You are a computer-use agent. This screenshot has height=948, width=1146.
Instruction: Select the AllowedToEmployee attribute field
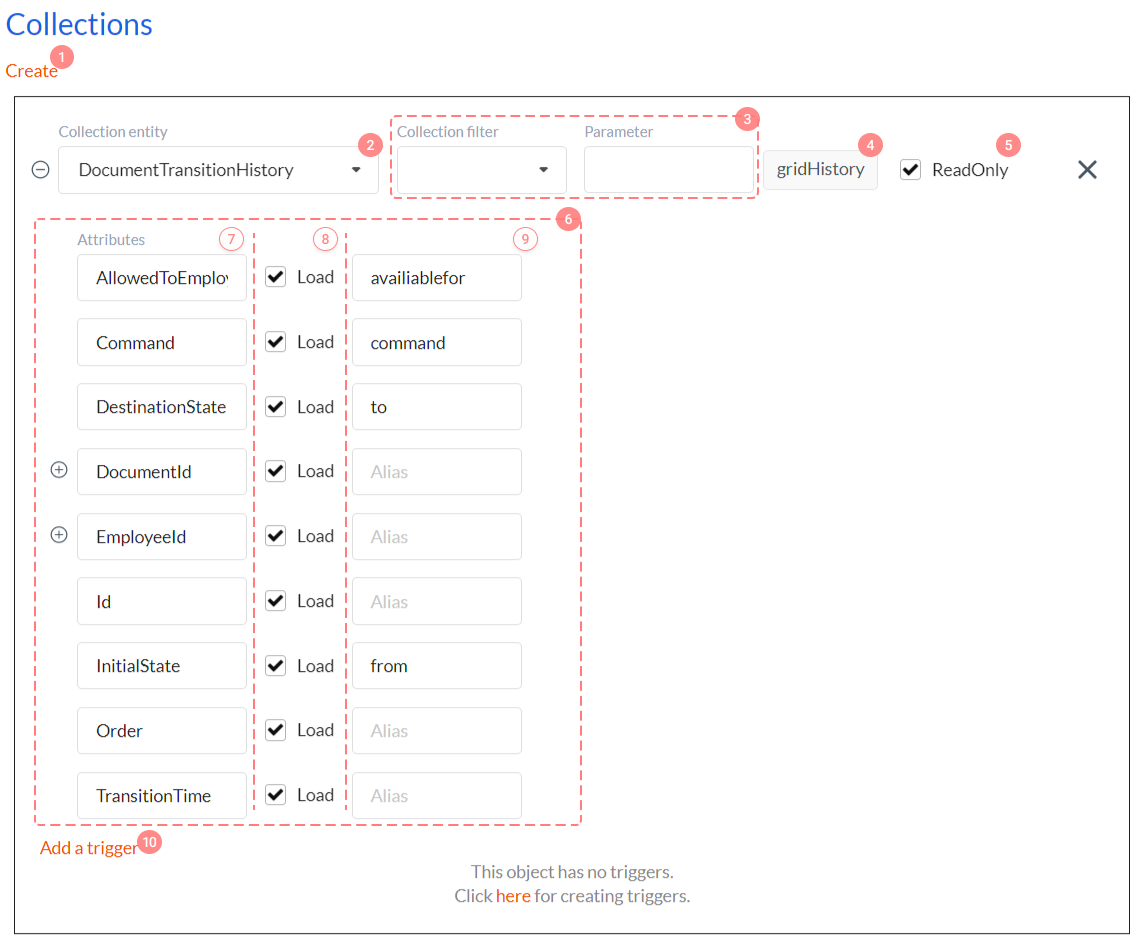[162, 278]
